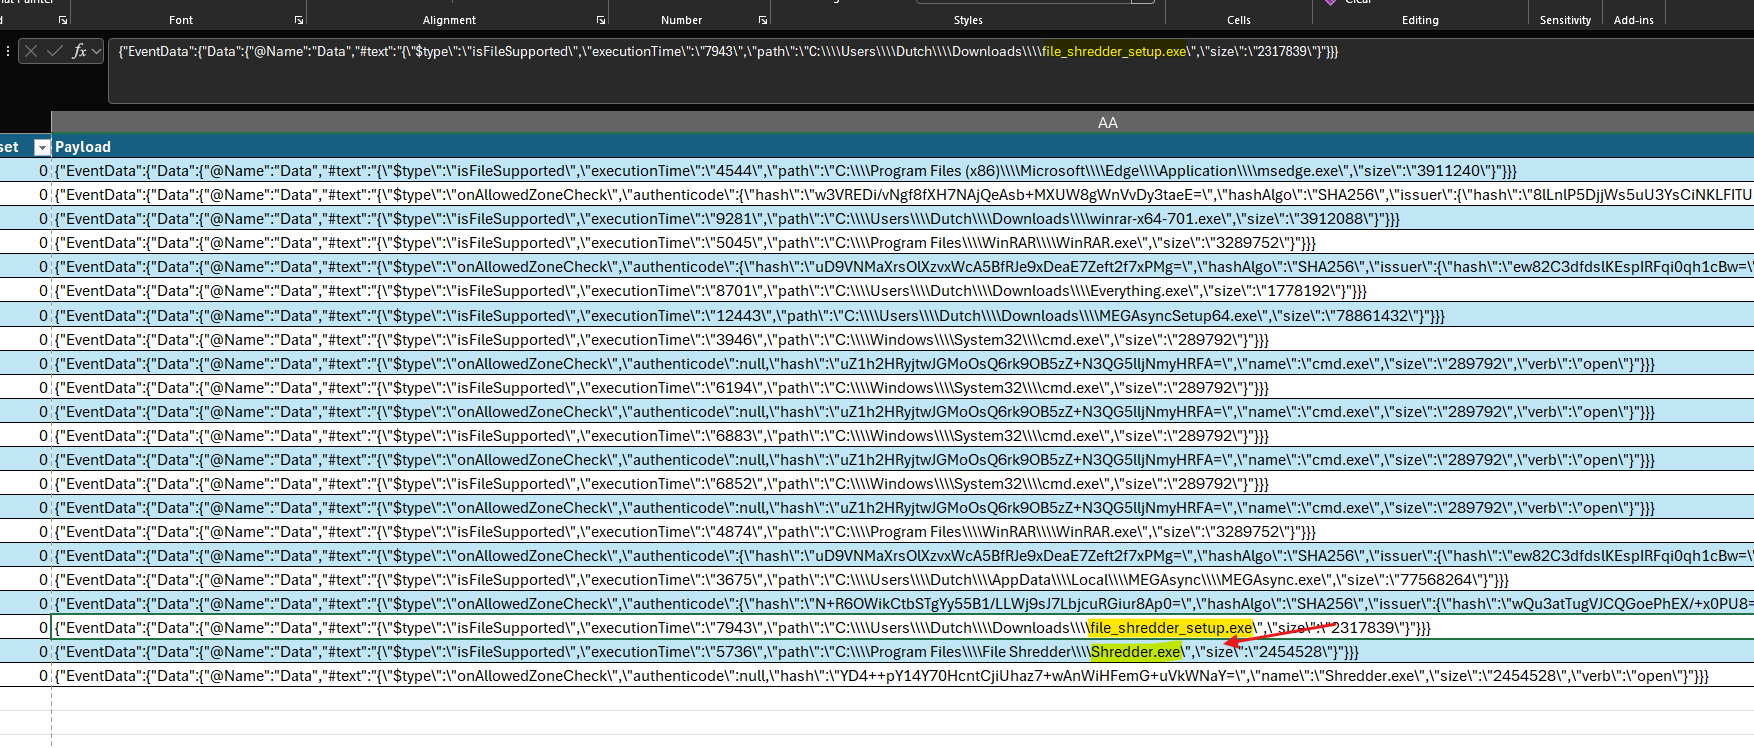Select the WinRAR.exe row with executionTime 5045
The width and height of the screenshot is (1754, 748).
pyautogui.click(x=903, y=243)
